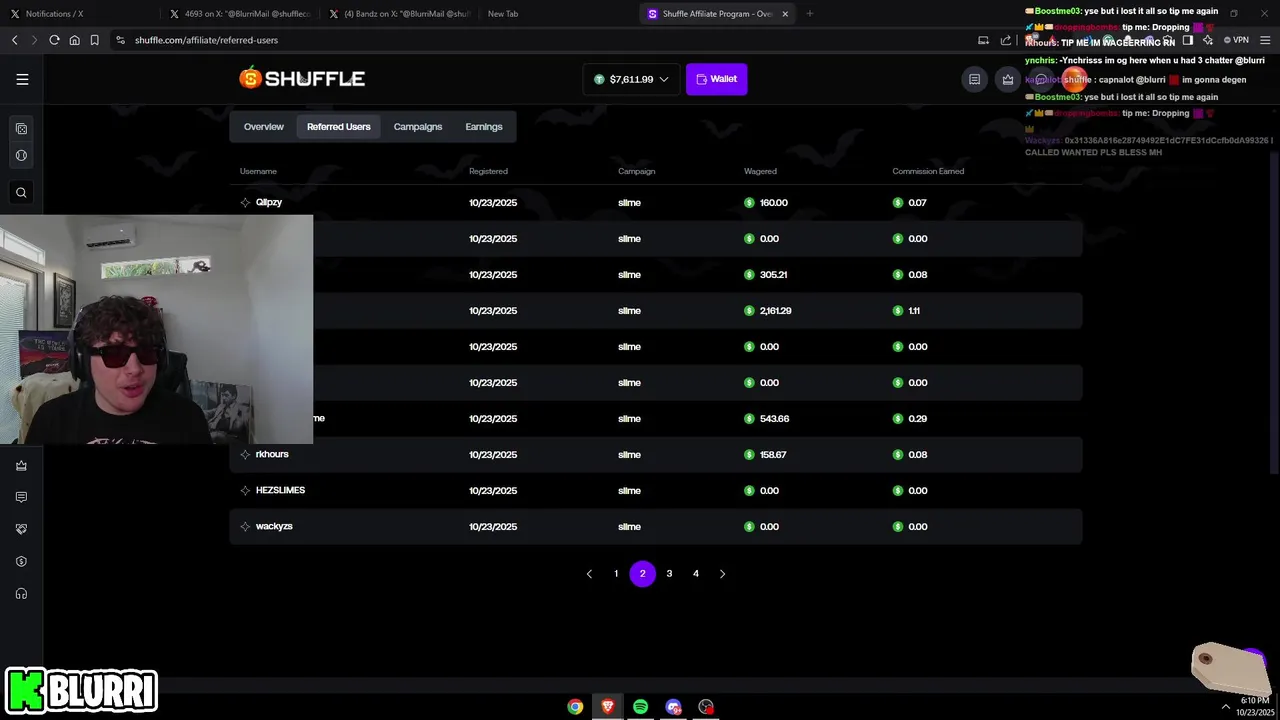This screenshot has width=1280, height=720.
Task: Open the search magnifier in sidebar
Action: coord(21,193)
